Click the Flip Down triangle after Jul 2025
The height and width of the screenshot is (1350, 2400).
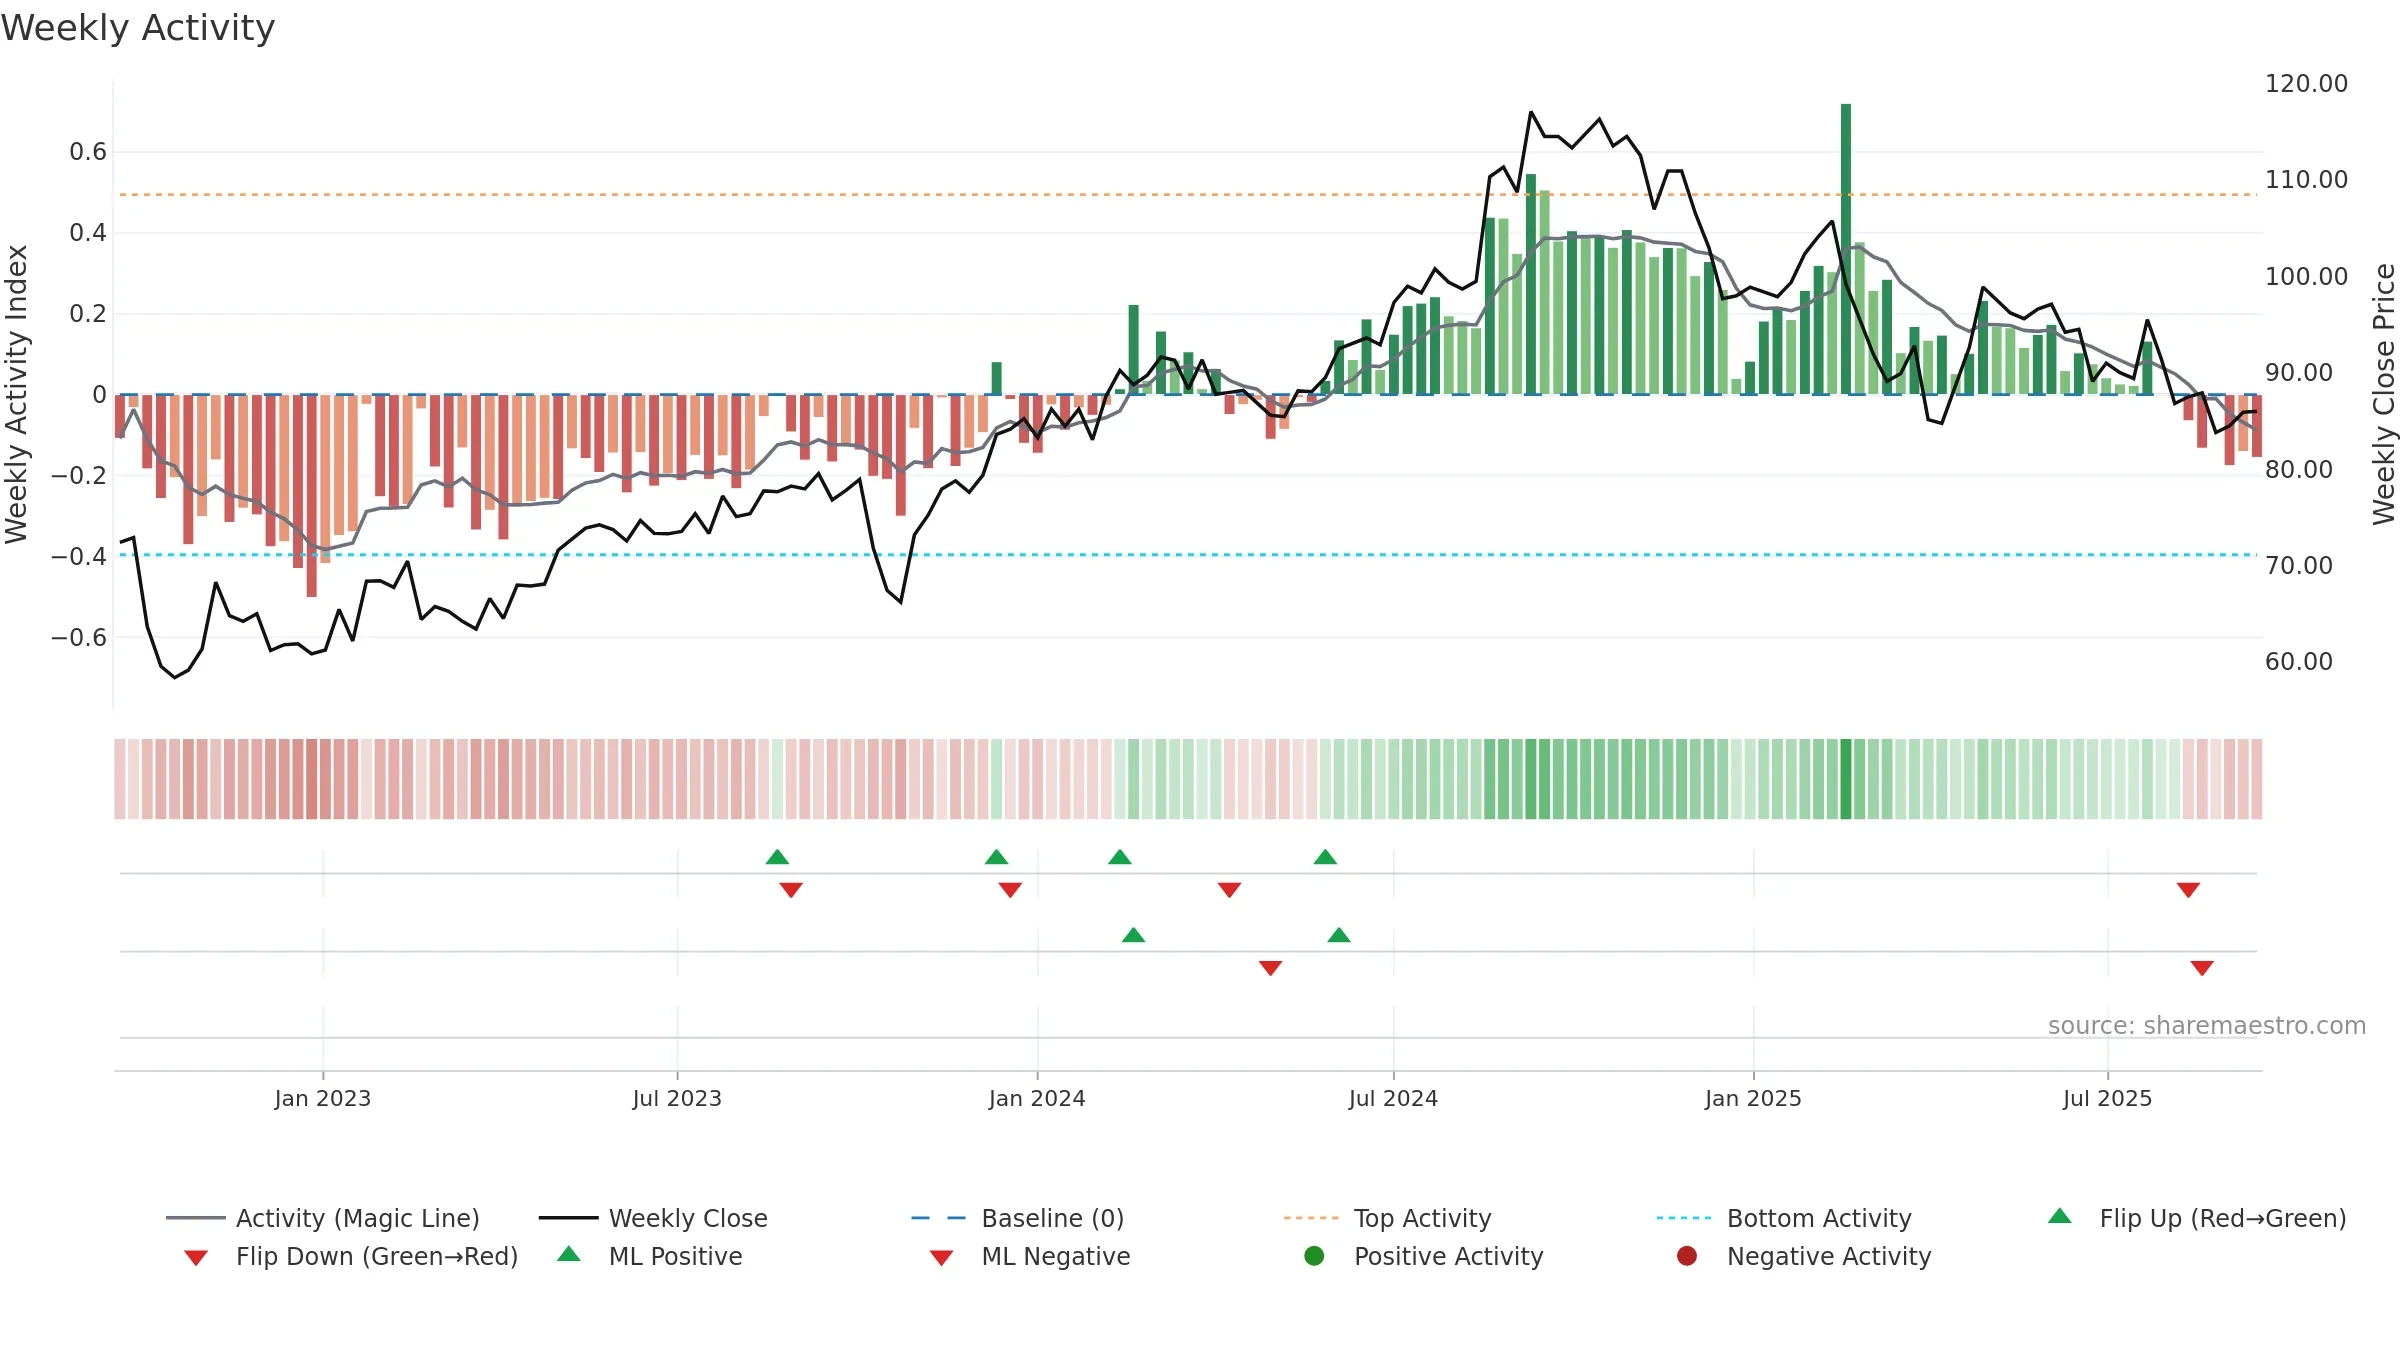2188,890
